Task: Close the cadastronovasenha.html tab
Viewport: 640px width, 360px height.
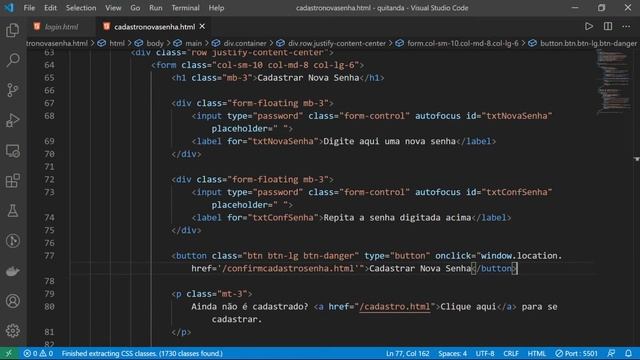Action: [202, 27]
